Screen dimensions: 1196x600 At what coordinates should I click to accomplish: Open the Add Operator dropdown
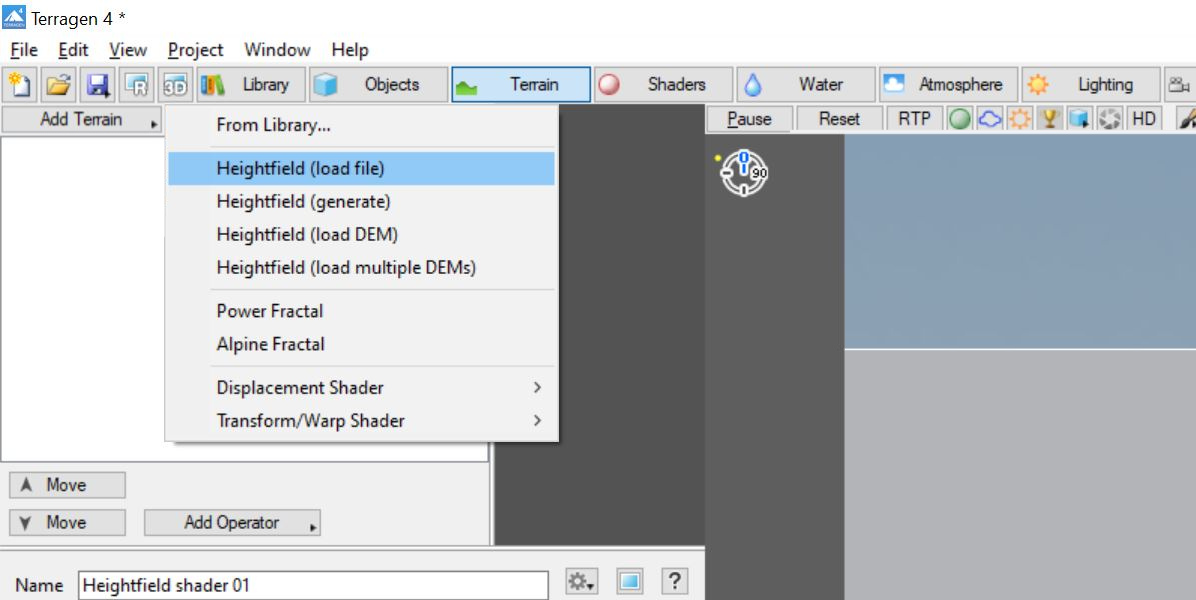pos(233,523)
